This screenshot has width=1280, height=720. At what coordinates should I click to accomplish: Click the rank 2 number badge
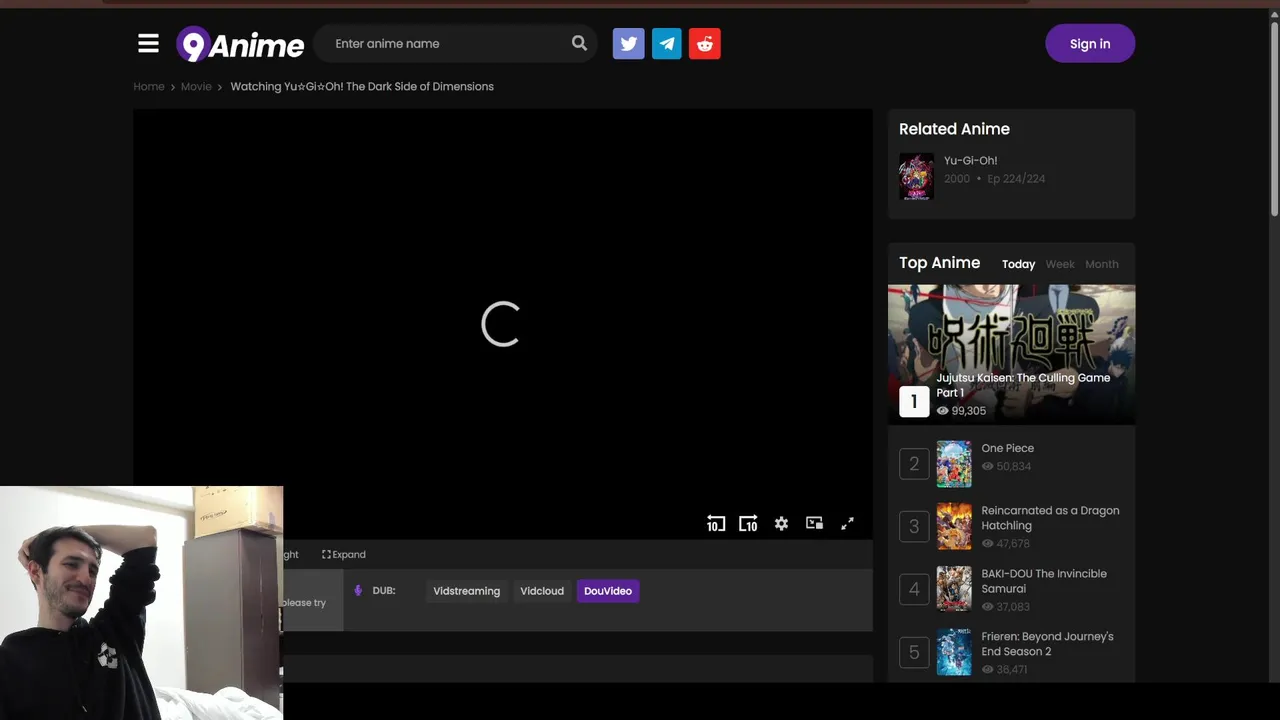tap(914, 464)
